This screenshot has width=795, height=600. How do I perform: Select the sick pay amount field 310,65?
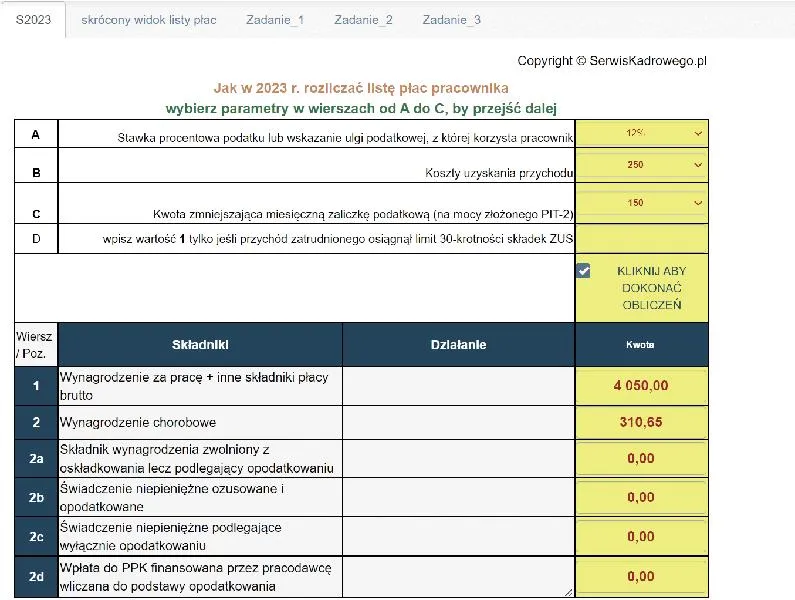(641, 422)
